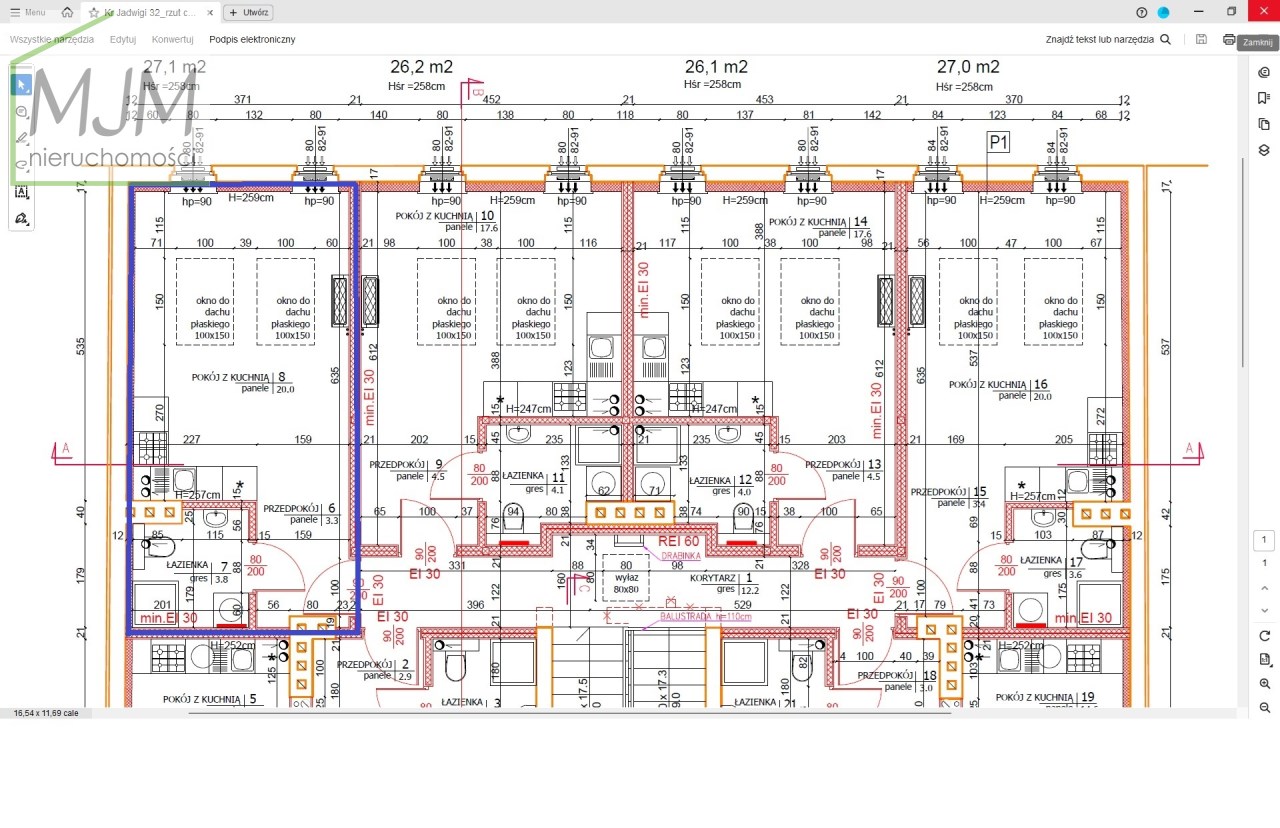Switch to Podpis elektroniczny
The height and width of the screenshot is (828, 1280).
coord(252,39)
